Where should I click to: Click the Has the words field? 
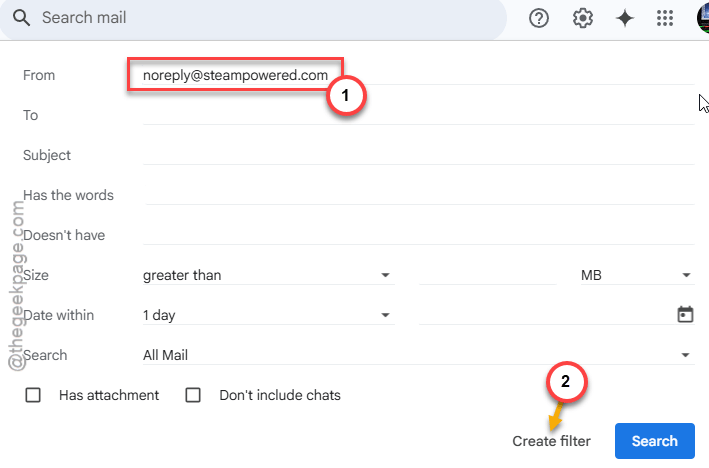click(x=418, y=195)
